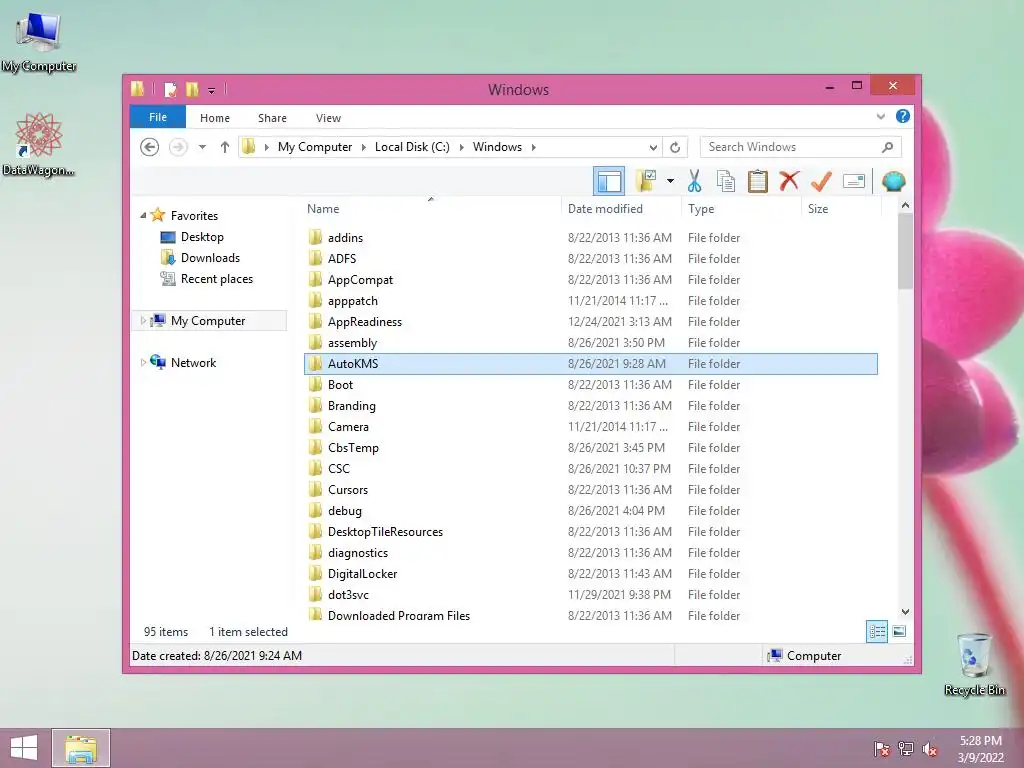
Task: Sort by the Date modified column header
Action: coord(620,208)
